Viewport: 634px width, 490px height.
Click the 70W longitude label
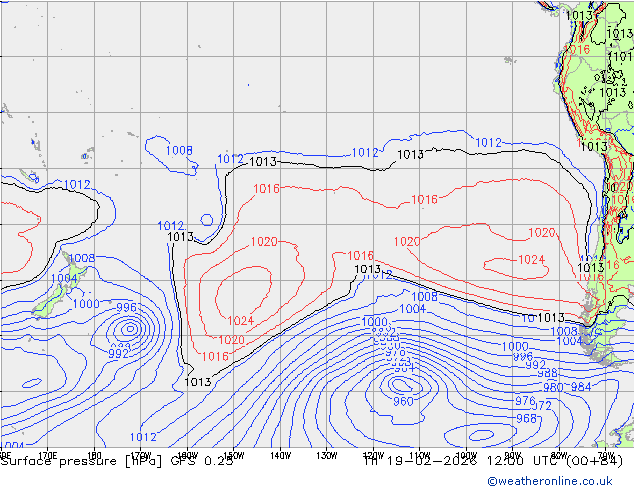pos(606,455)
